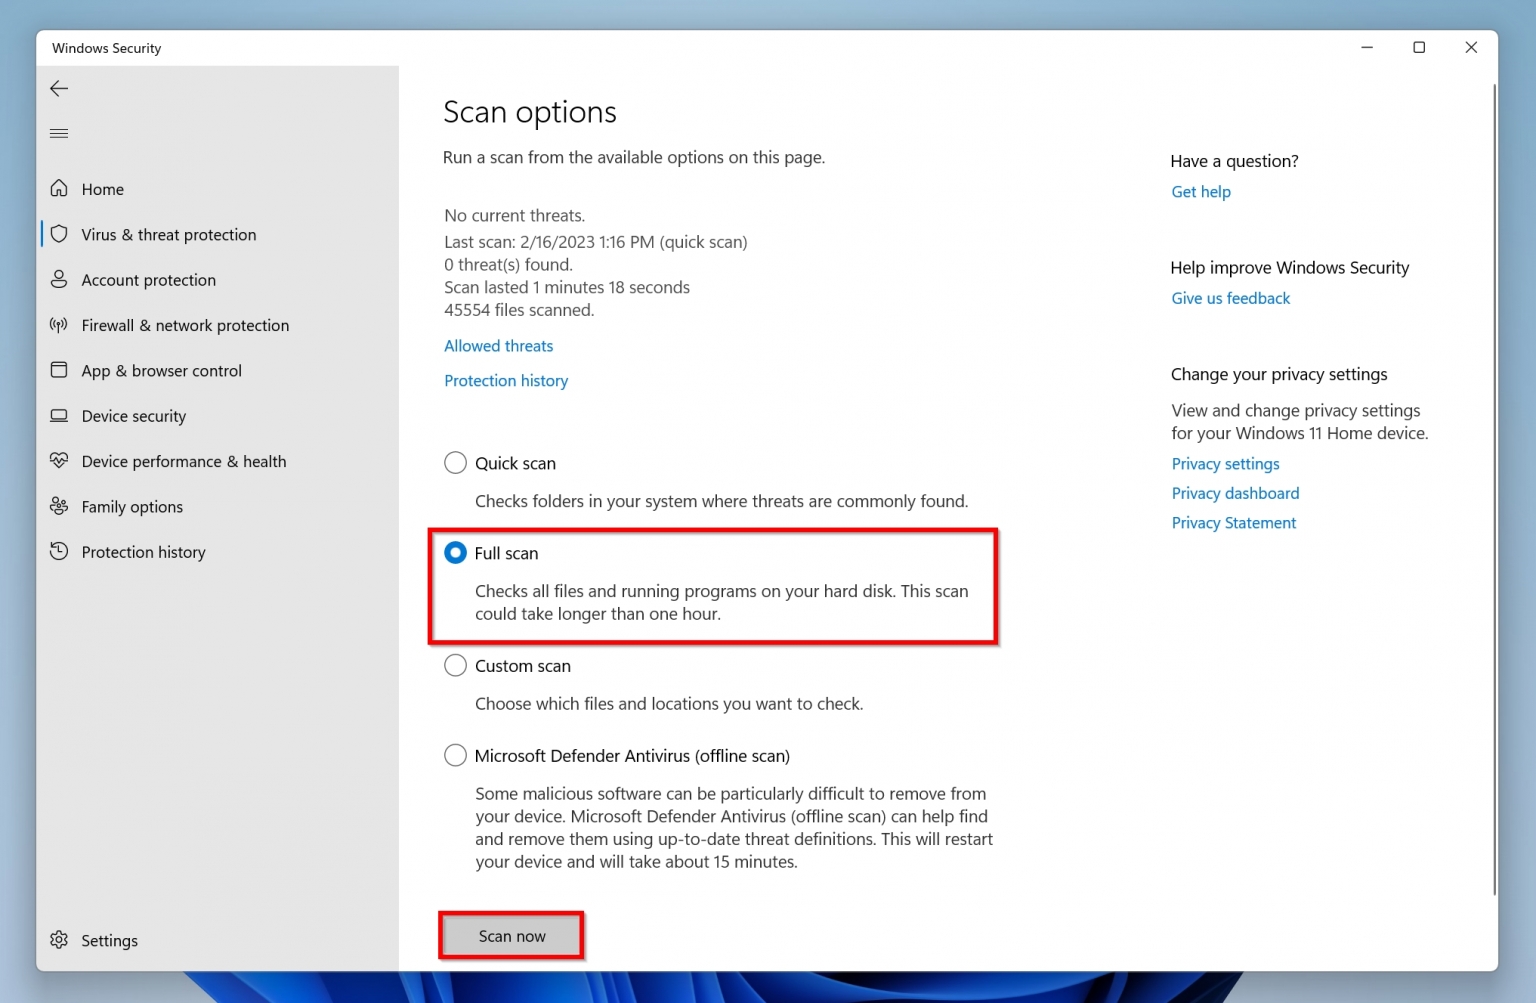Choose Microsoft Defender Antivirus offline scan
The height and width of the screenshot is (1003, 1536).
click(x=455, y=755)
